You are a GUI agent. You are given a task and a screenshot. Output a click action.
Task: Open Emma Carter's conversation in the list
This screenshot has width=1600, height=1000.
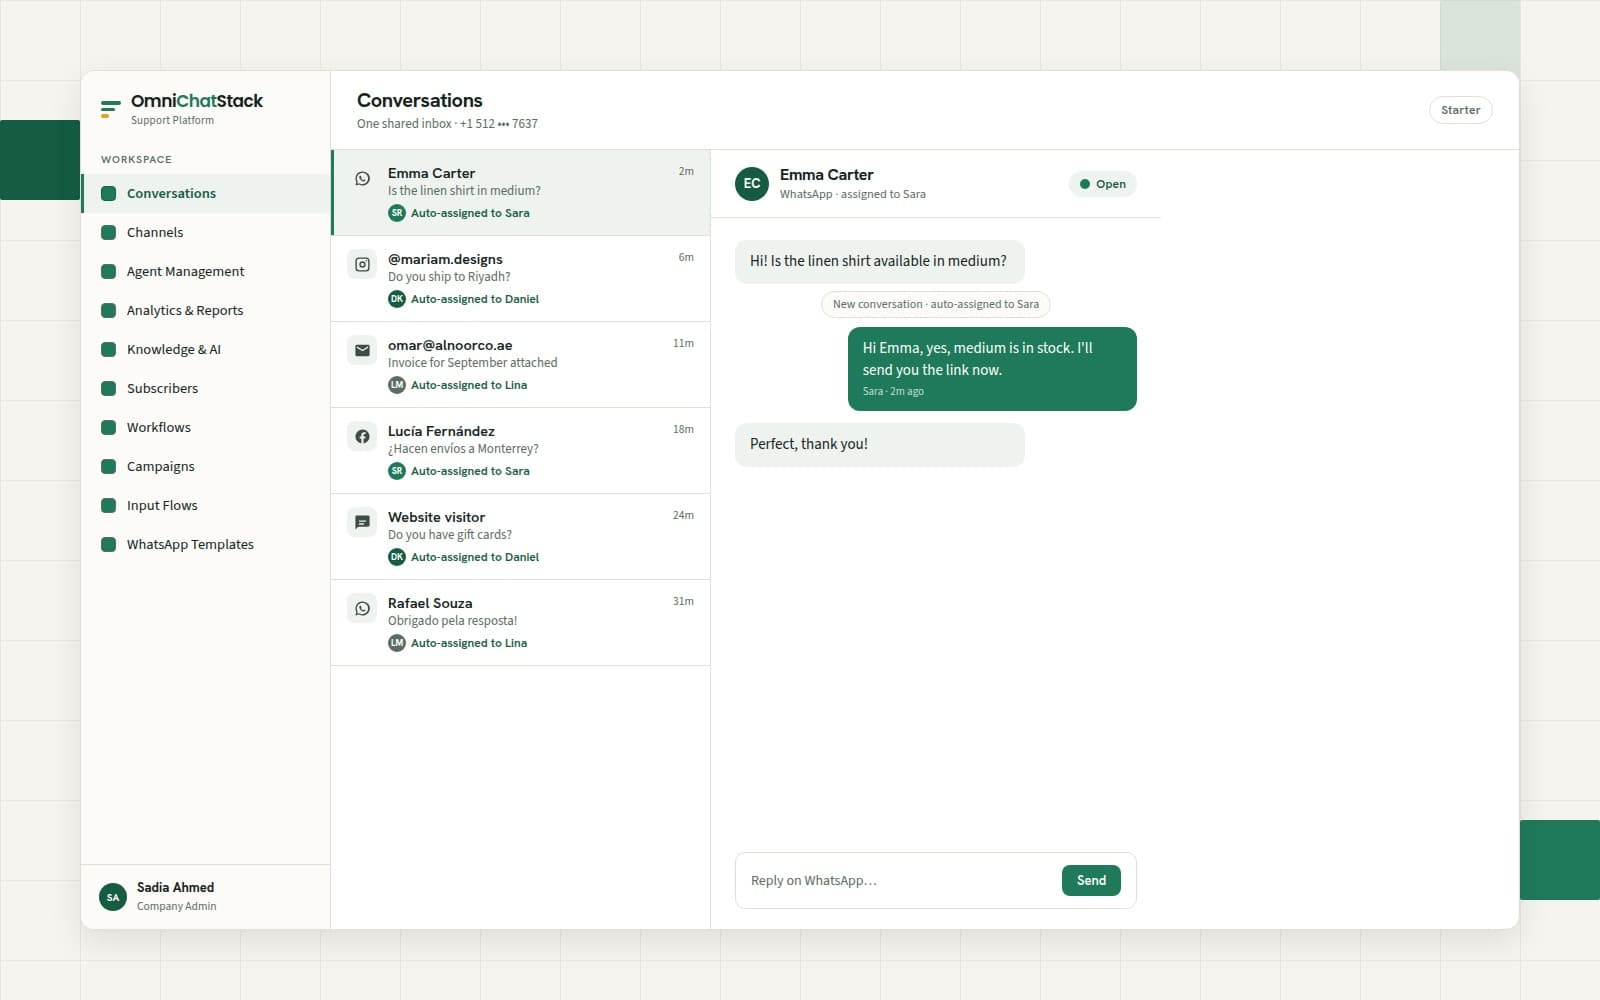(521, 193)
